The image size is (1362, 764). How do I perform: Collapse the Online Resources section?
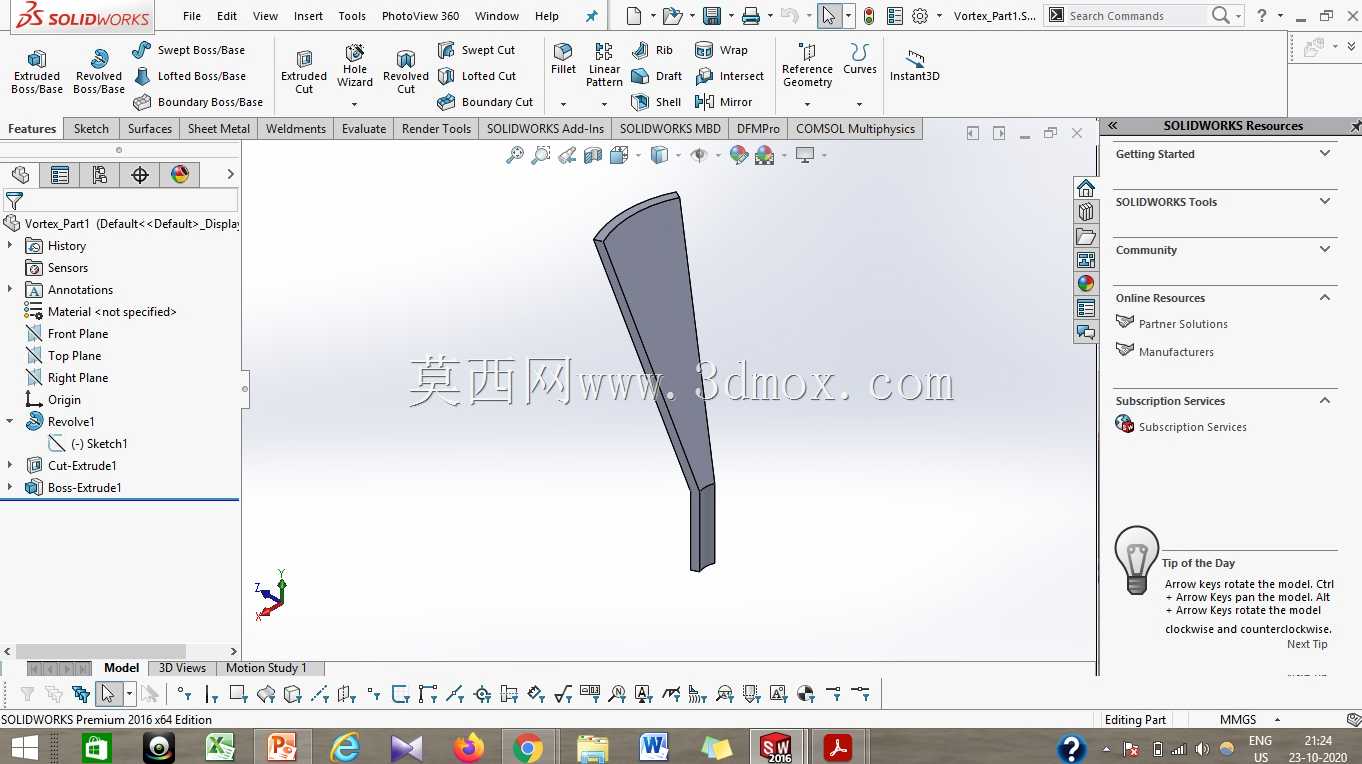[1325, 298]
